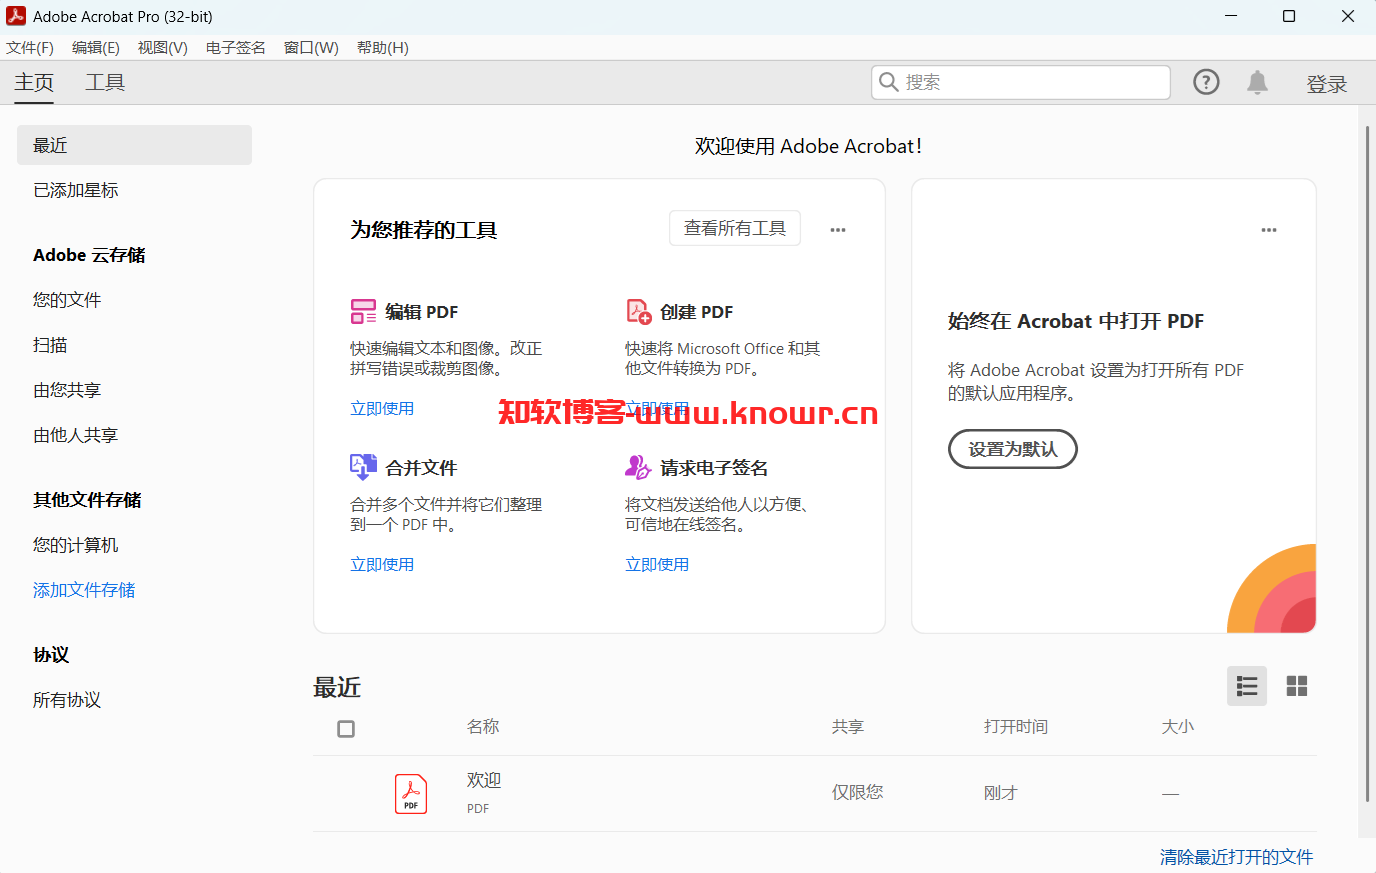Click the 请求电子签名 tool title
Viewport: 1376px width, 873px height.
[x=714, y=468]
